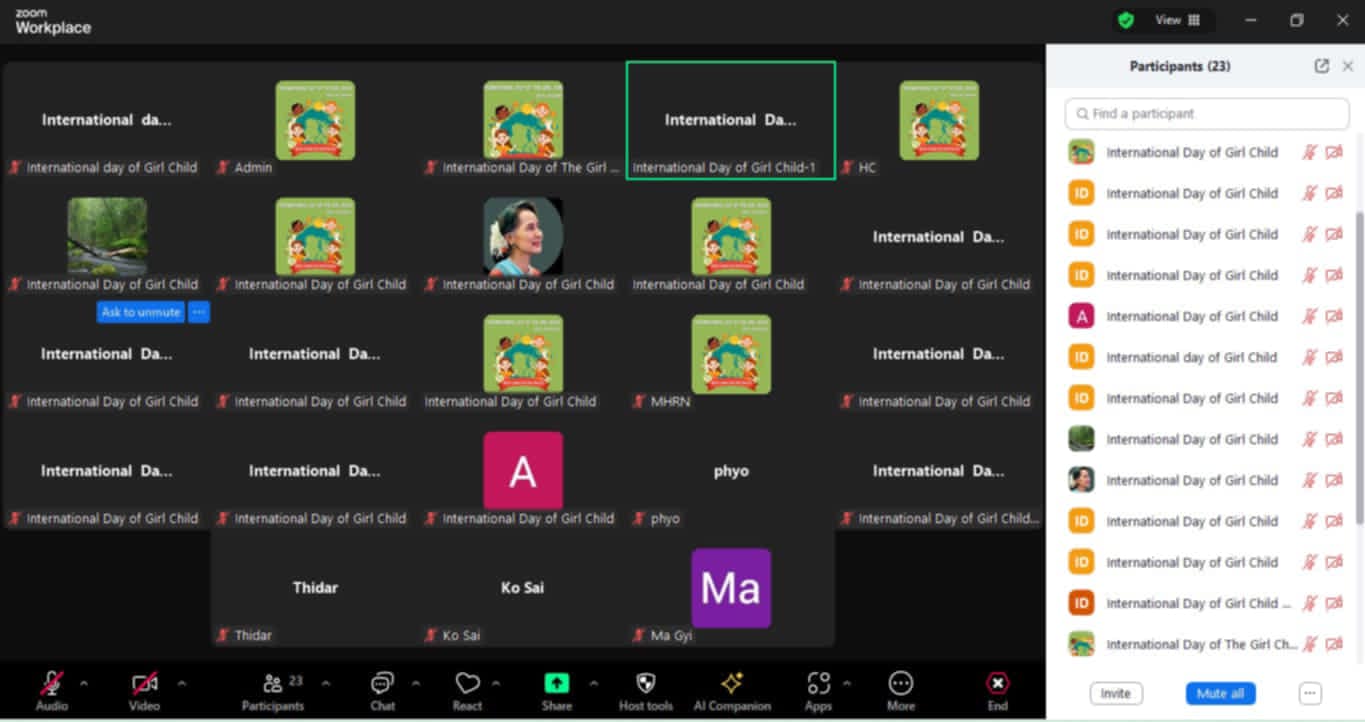Open the Apps icon in toolbar
The height and width of the screenshot is (722, 1365).
818,684
